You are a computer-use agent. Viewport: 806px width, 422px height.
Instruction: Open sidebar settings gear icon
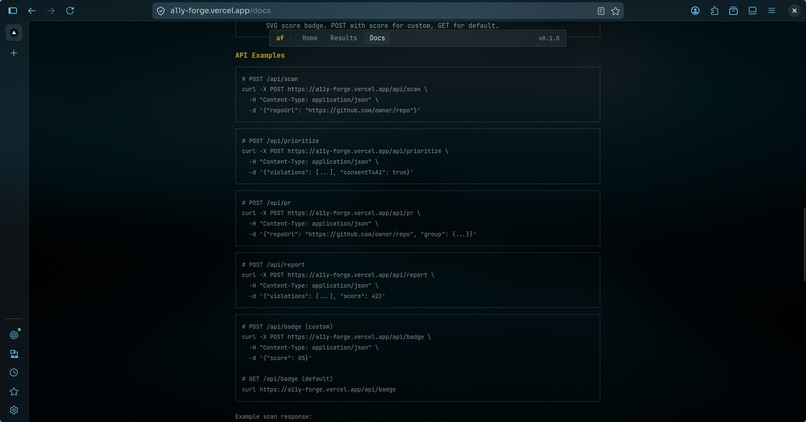(x=14, y=410)
